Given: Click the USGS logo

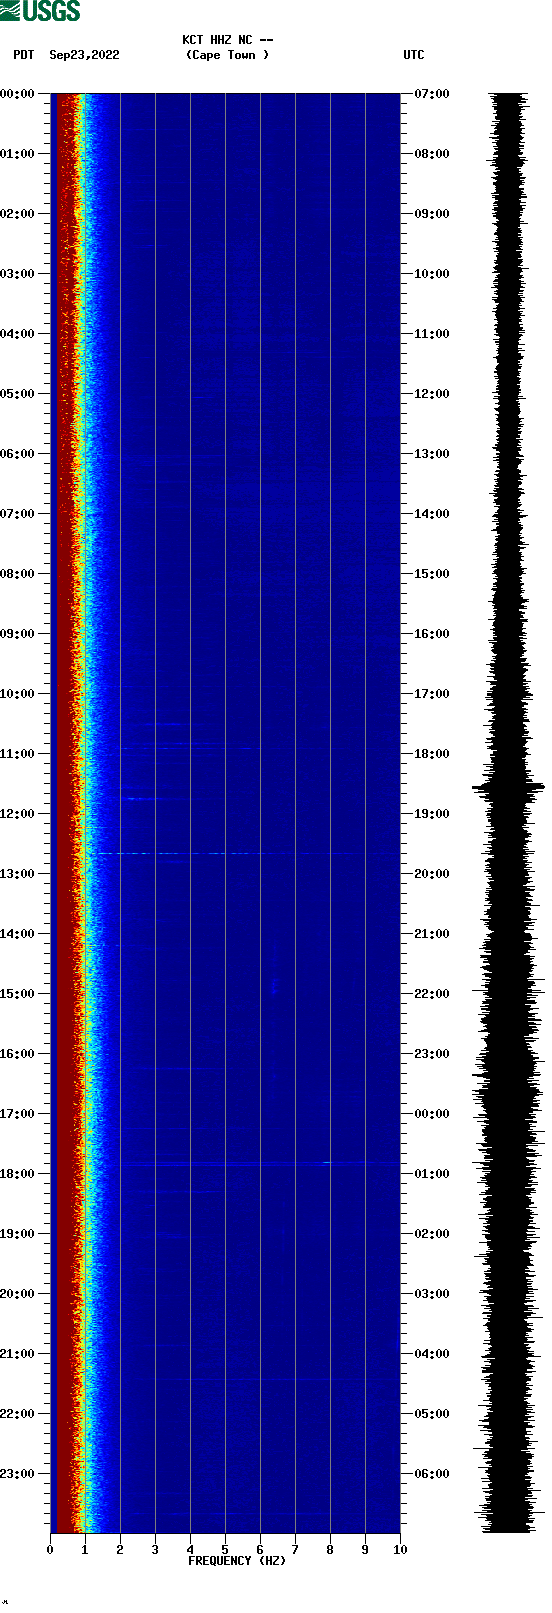Looking at the screenshot, I should coord(40,11).
